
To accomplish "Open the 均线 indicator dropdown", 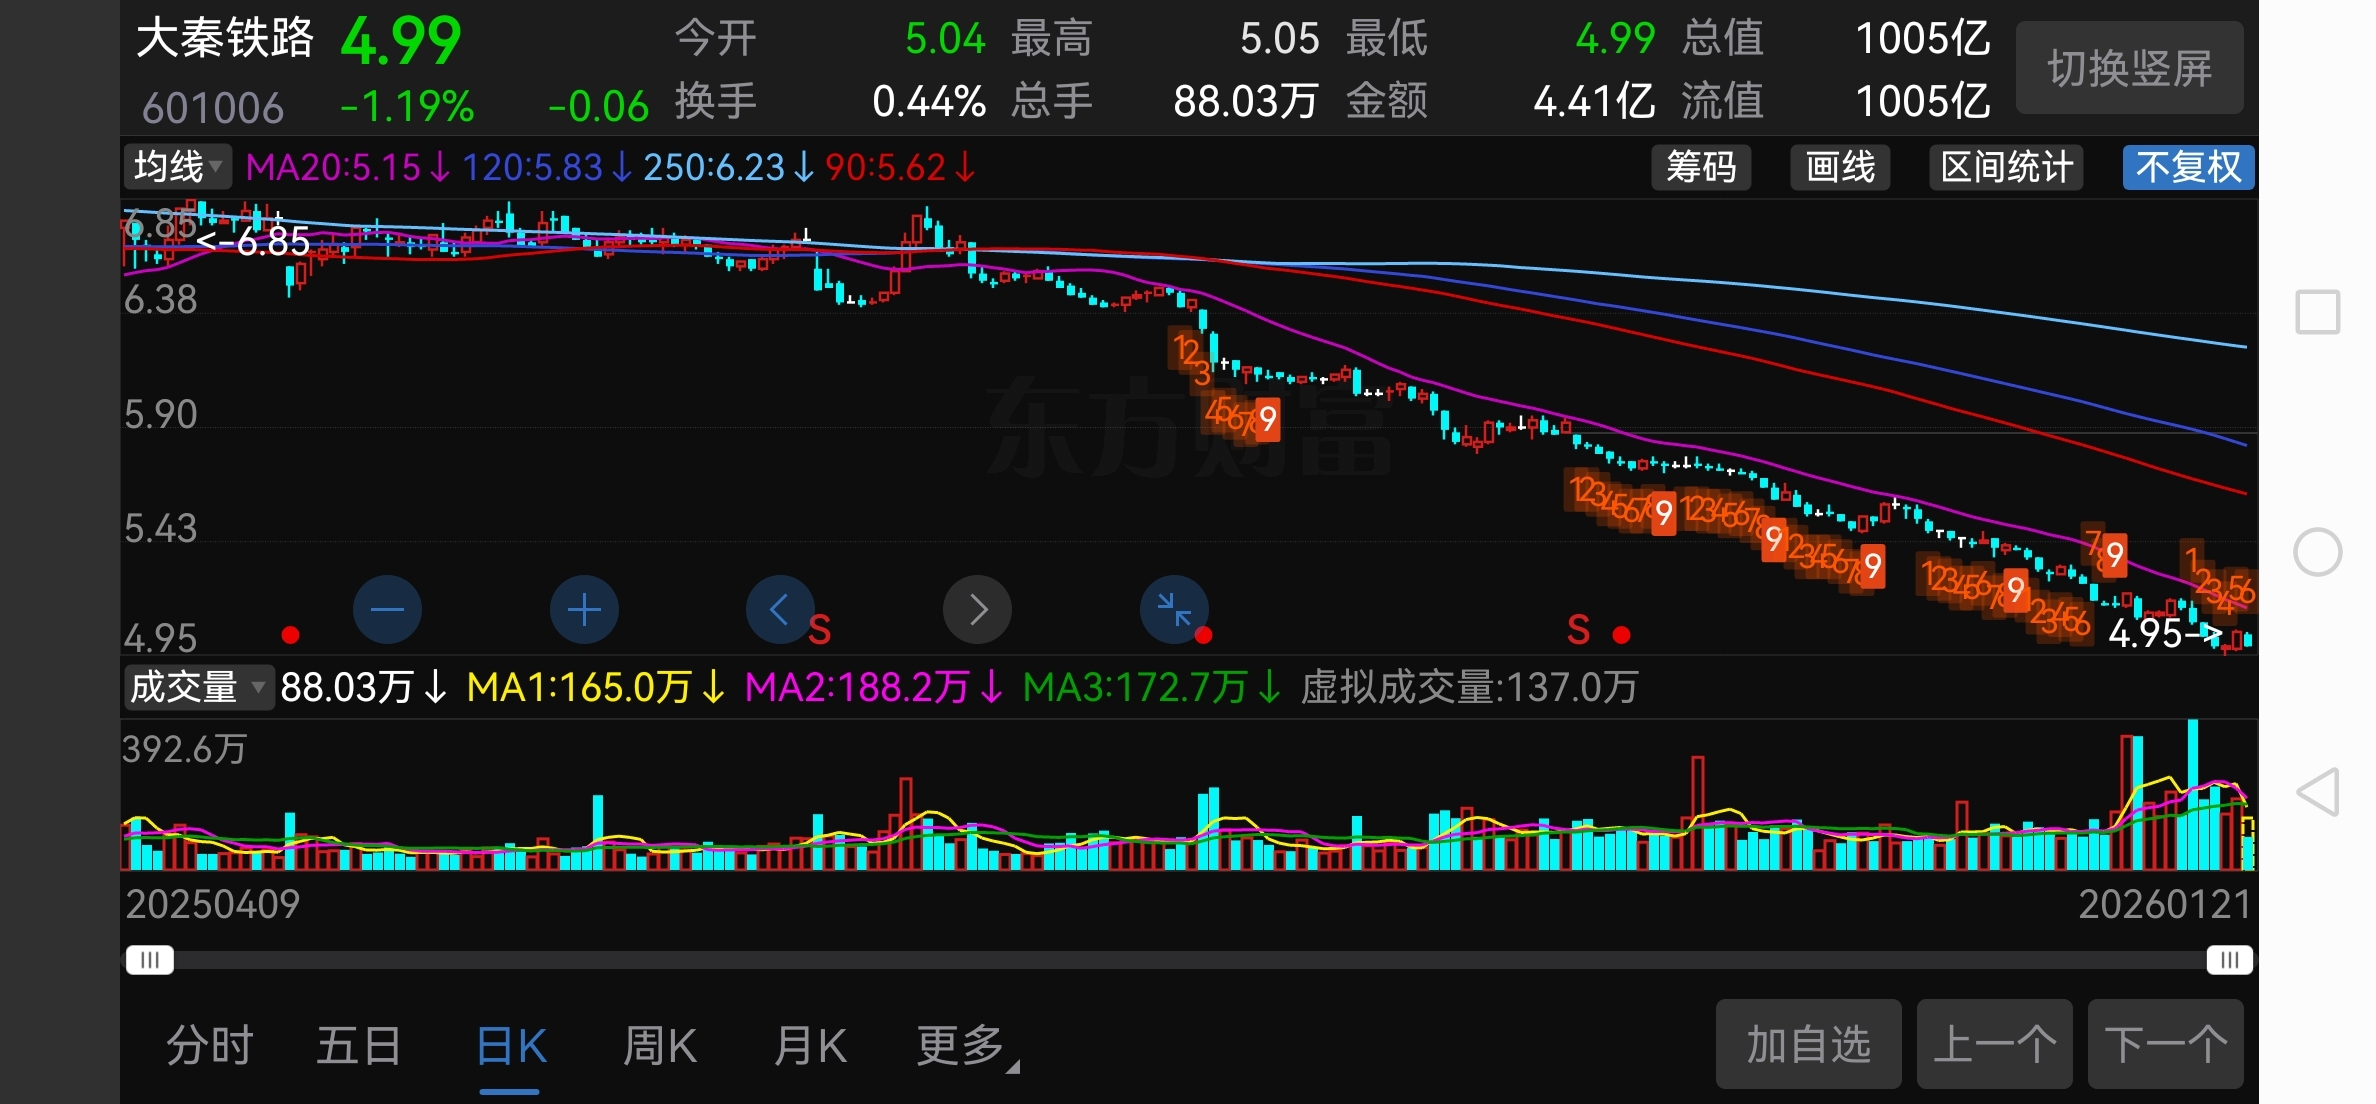I will point(178,167).
